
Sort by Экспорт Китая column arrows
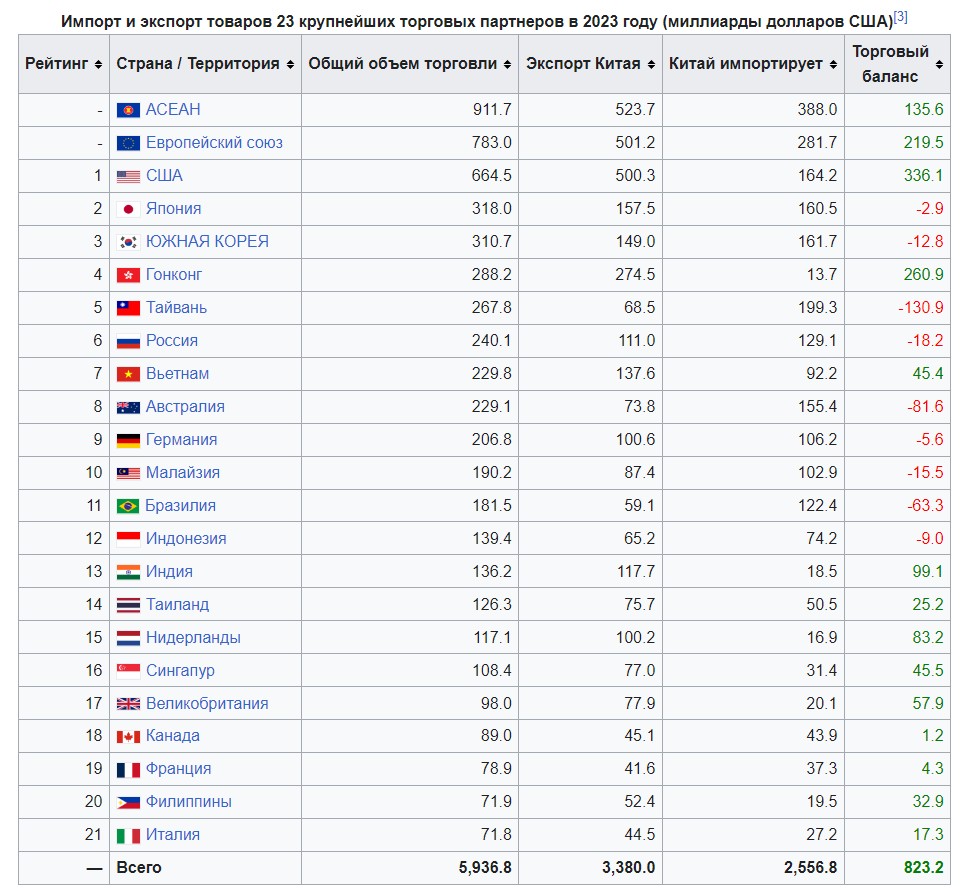pos(651,64)
